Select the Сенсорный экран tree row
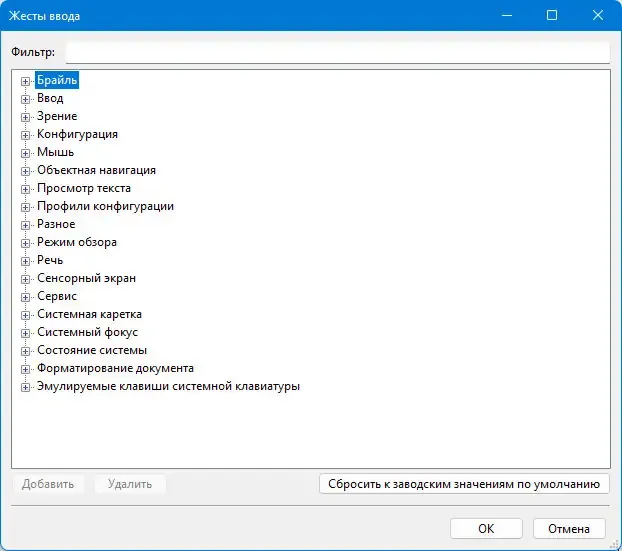The height and width of the screenshot is (551, 622). (x=86, y=278)
